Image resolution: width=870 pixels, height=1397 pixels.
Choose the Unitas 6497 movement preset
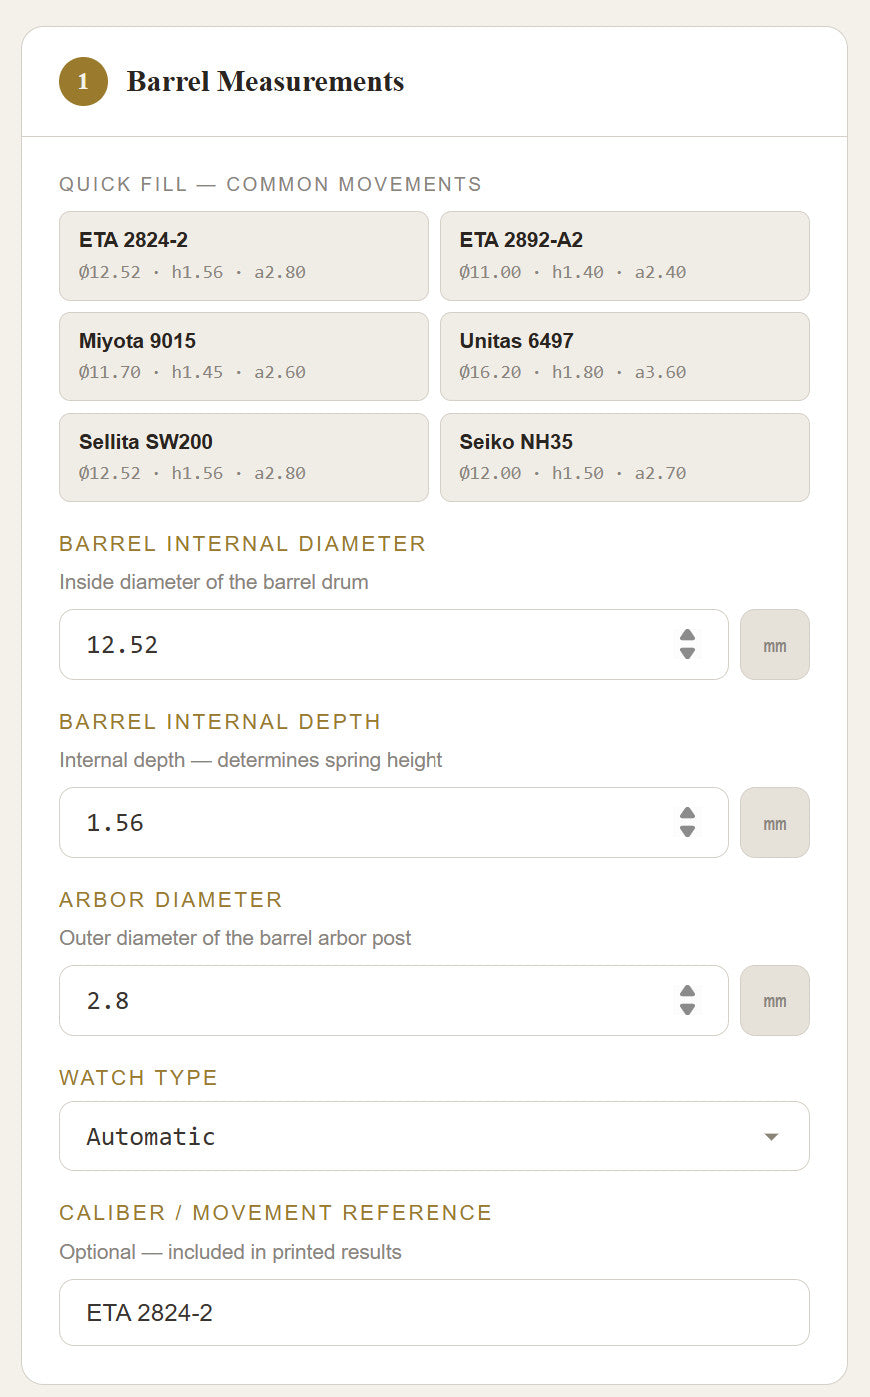[x=625, y=357]
